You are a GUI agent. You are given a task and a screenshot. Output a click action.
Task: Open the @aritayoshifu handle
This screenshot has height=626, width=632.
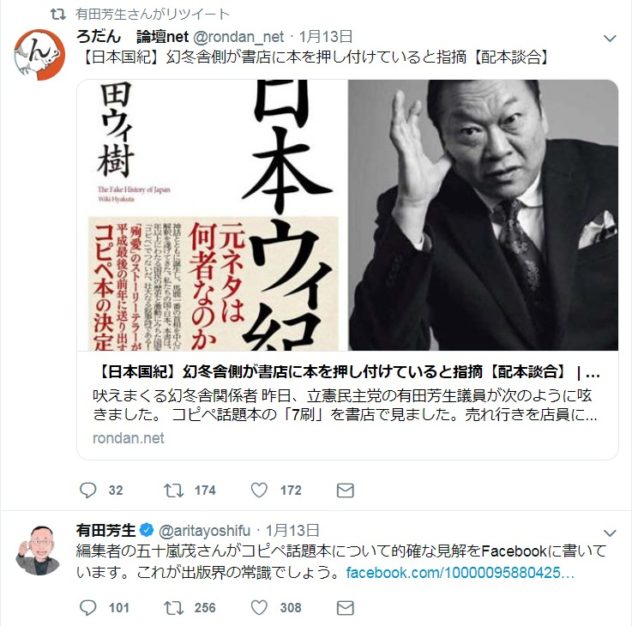[x=205, y=530]
